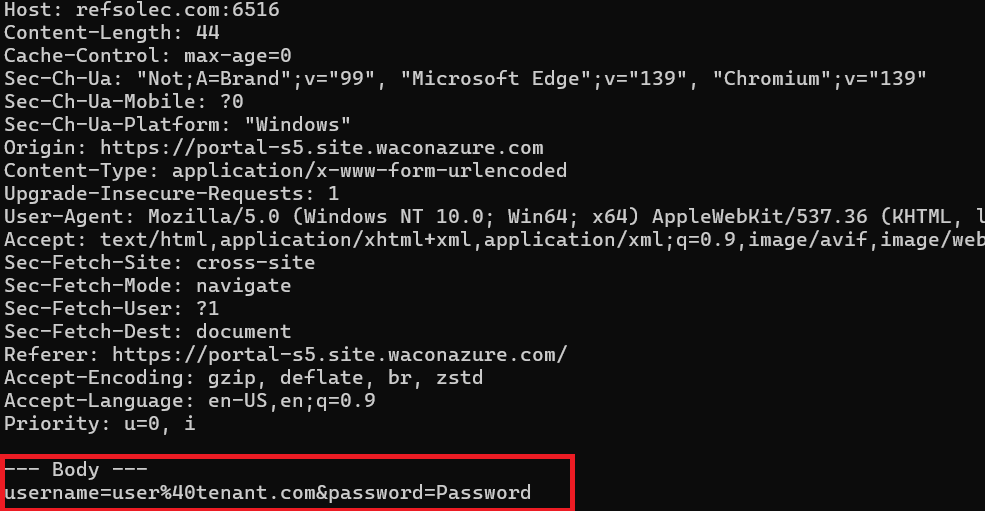Open the Referer URL link

coord(339,354)
